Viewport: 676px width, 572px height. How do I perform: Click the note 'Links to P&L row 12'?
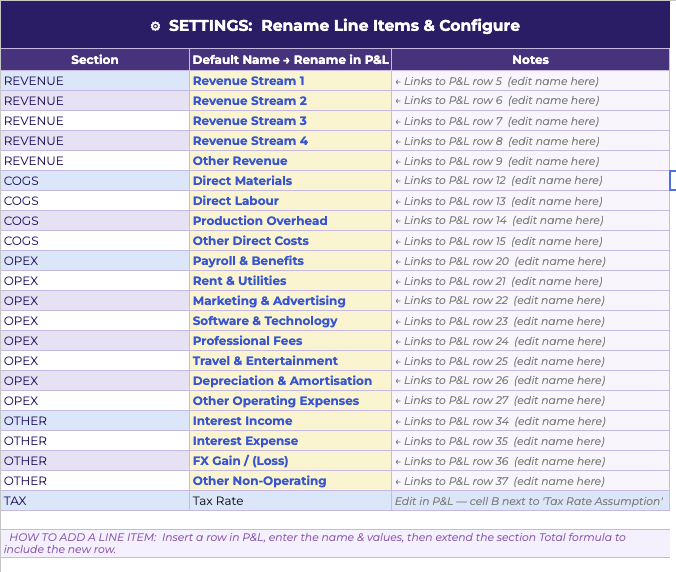point(530,181)
